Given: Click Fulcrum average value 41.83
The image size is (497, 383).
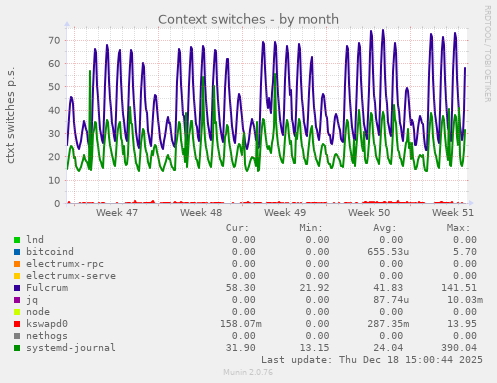Looking at the screenshot, I should point(388,287).
